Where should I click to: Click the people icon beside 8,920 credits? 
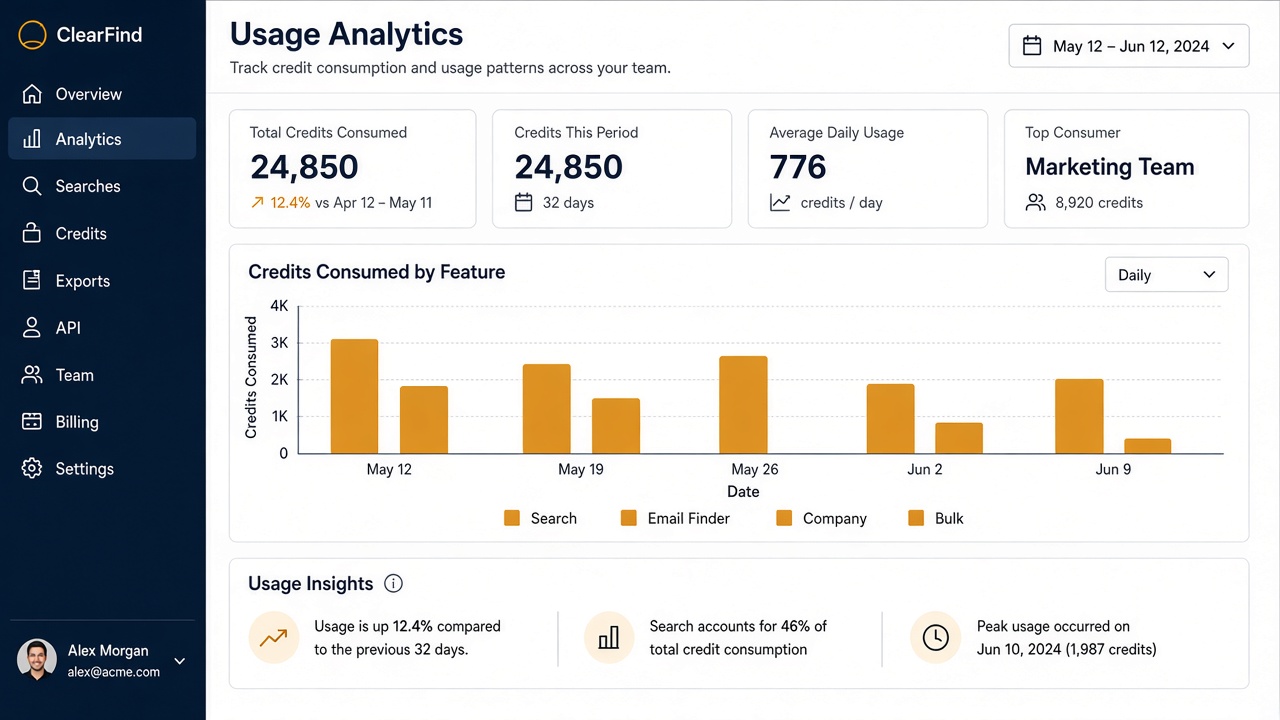pos(1036,202)
